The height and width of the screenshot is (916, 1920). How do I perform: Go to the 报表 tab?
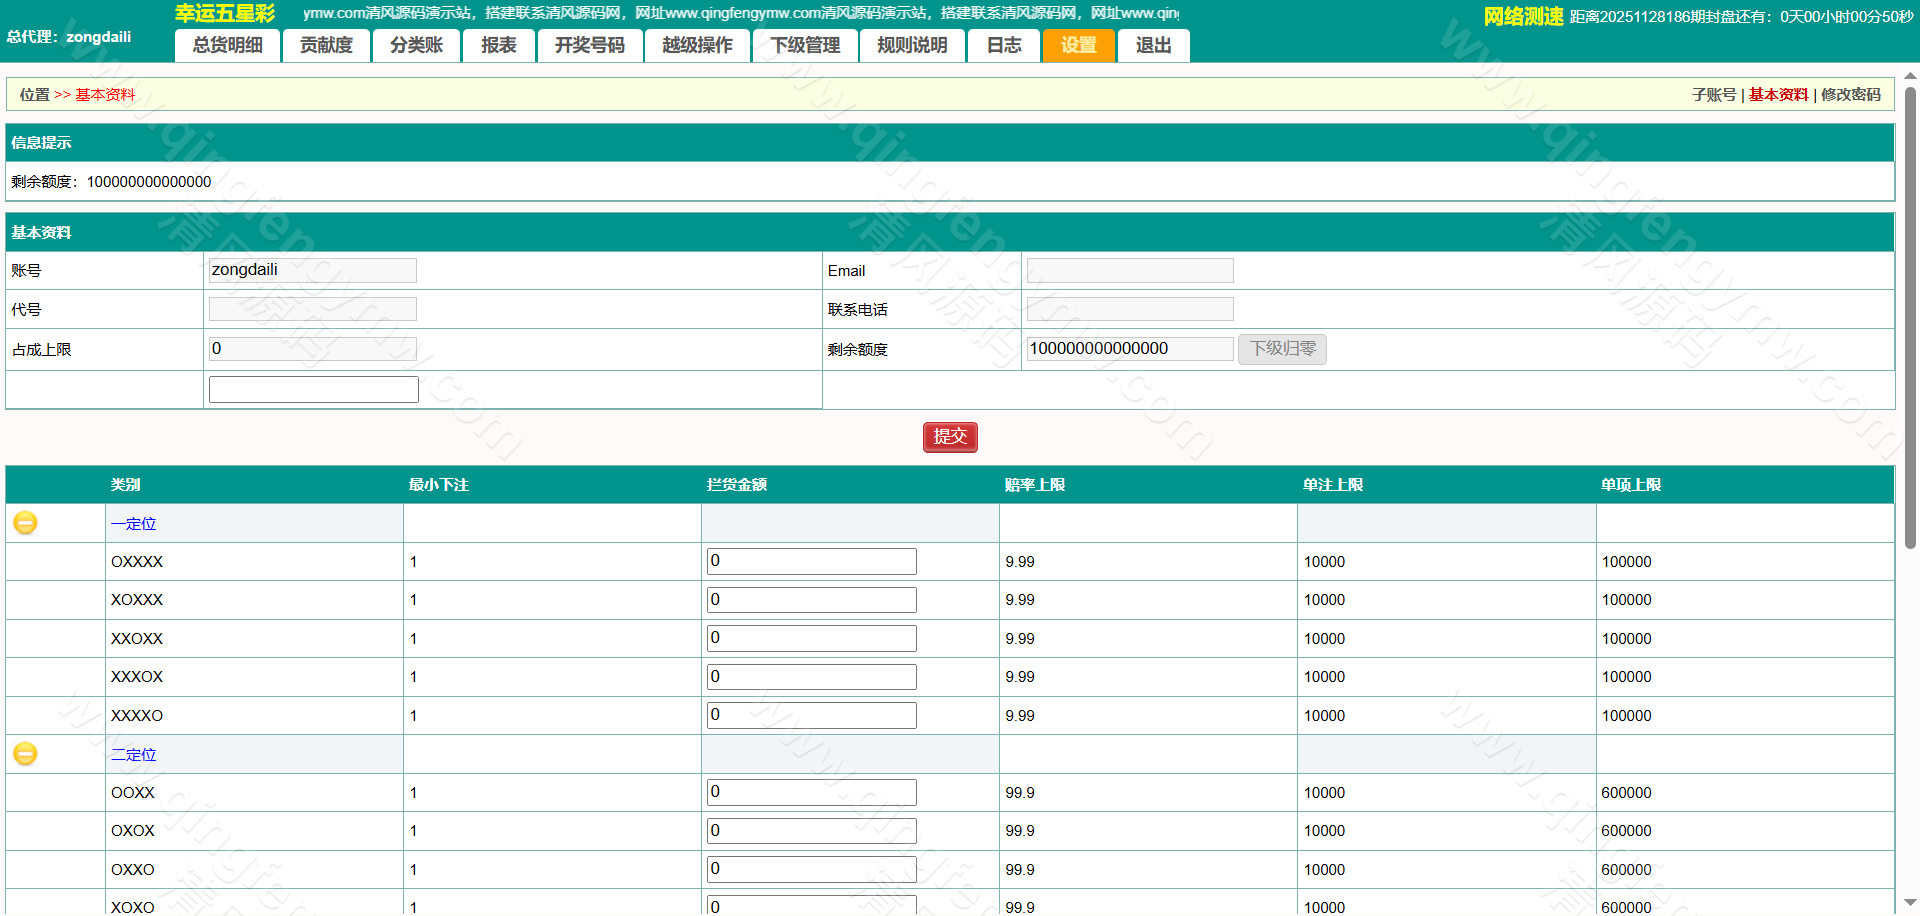(x=498, y=46)
